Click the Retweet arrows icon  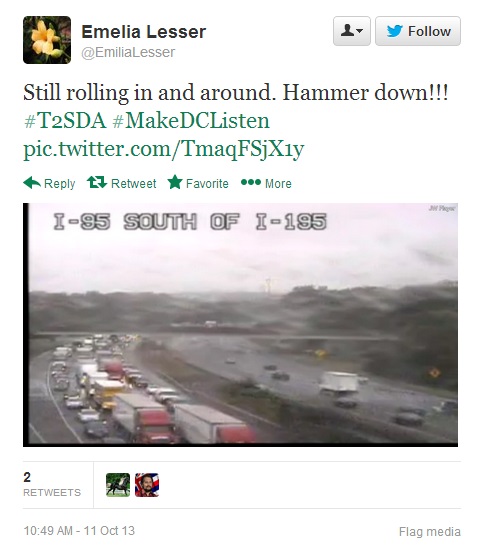(x=97, y=183)
